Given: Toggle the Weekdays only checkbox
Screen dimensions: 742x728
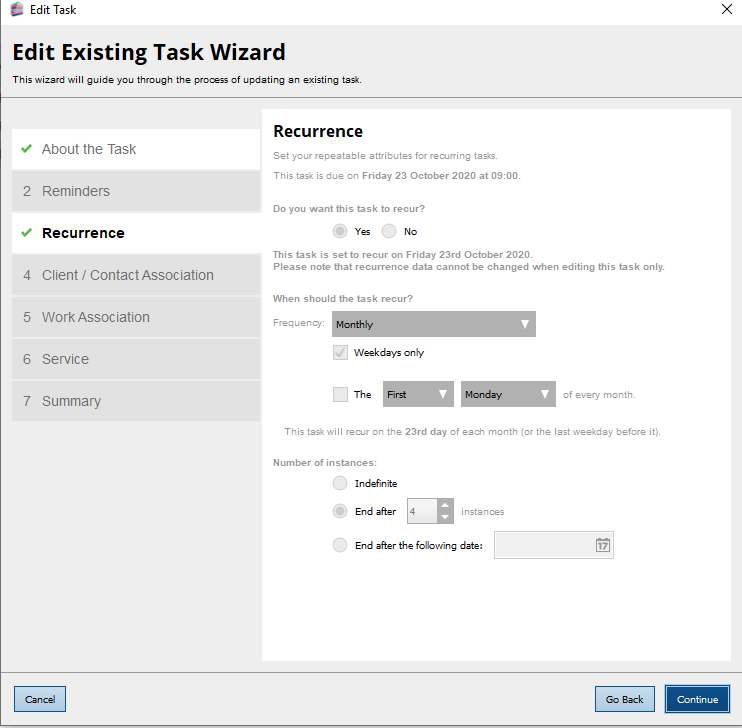Looking at the screenshot, I should [341, 352].
